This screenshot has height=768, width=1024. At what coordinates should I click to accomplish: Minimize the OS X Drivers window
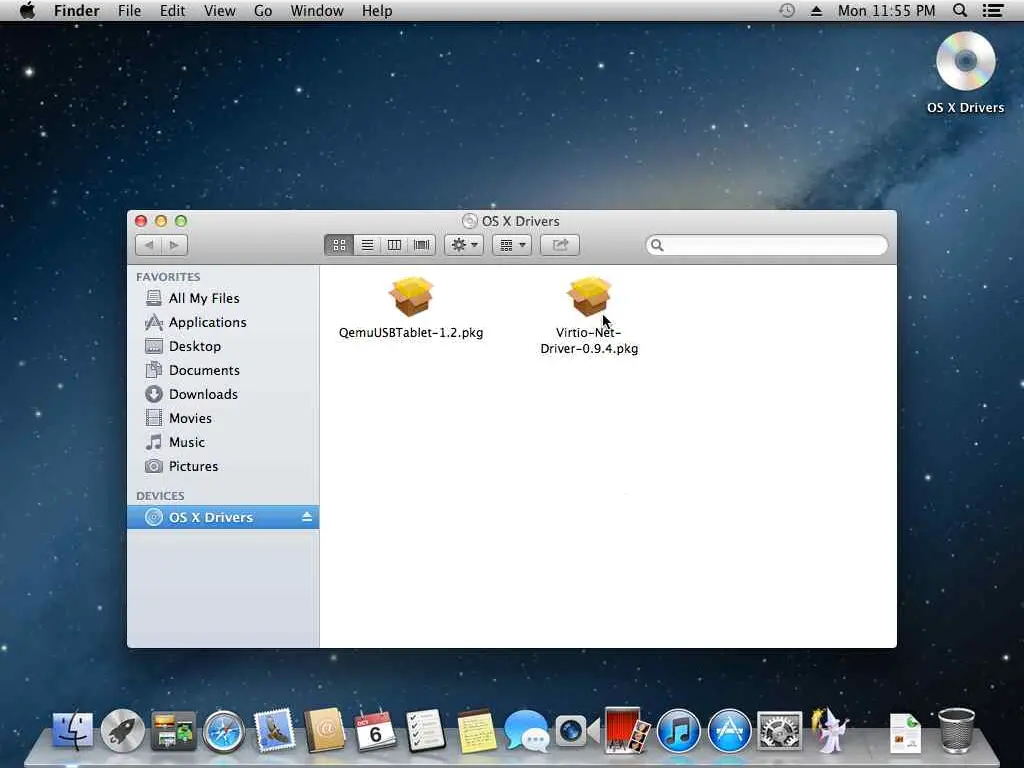point(161,221)
